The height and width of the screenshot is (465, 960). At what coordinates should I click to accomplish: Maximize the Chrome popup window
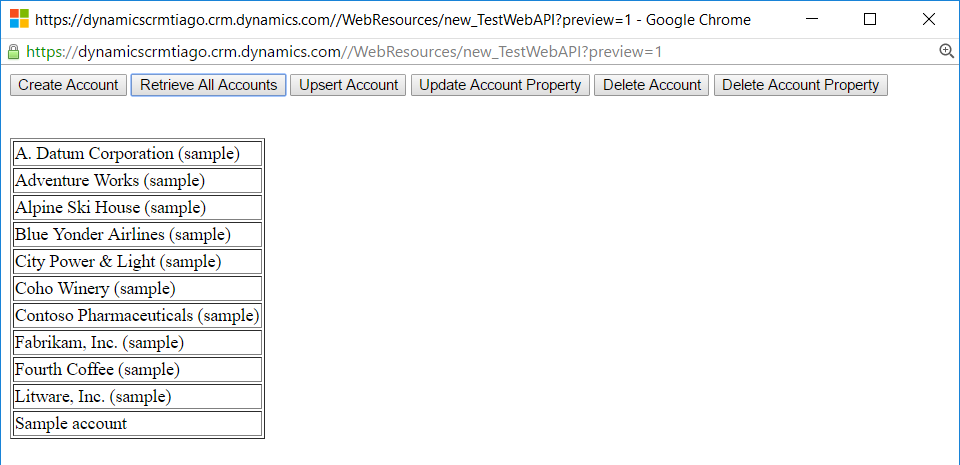coord(869,19)
